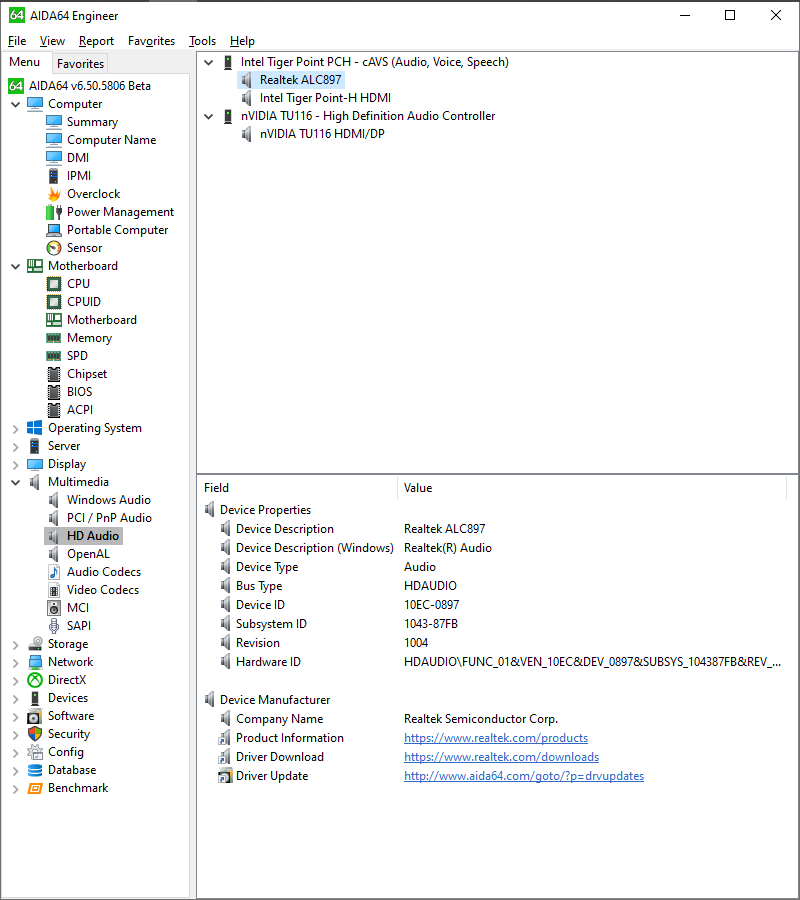The width and height of the screenshot is (800, 900).
Task: Click the Chipset icon
Action: pyautogui.click(x=54, y=374)
